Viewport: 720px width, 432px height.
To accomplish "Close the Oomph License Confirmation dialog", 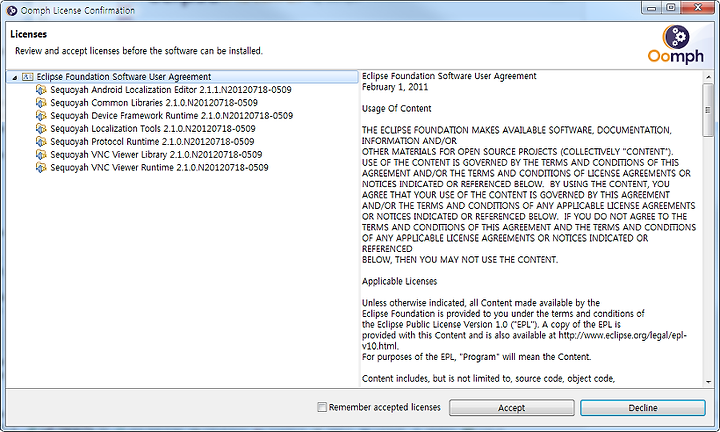I will click(698, 7).
